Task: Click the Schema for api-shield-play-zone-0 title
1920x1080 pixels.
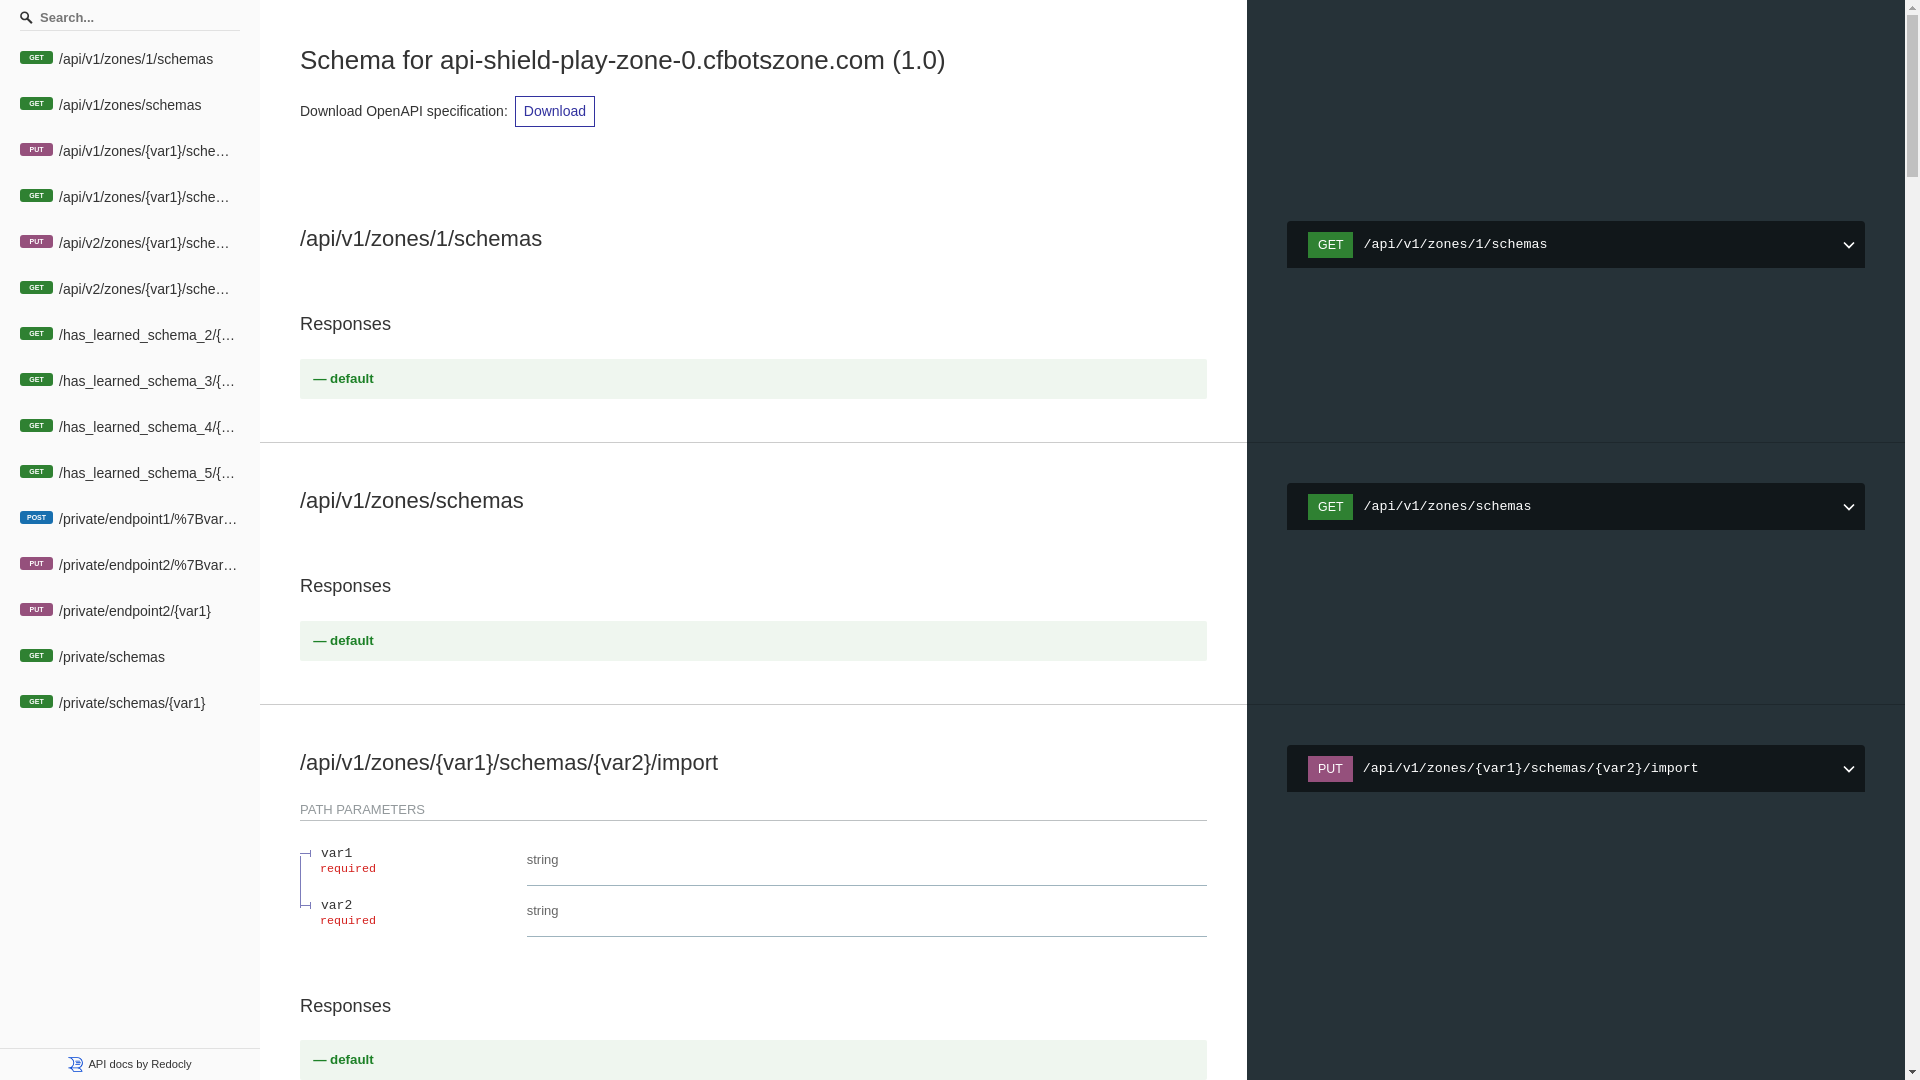Action: tap(622, 60)
